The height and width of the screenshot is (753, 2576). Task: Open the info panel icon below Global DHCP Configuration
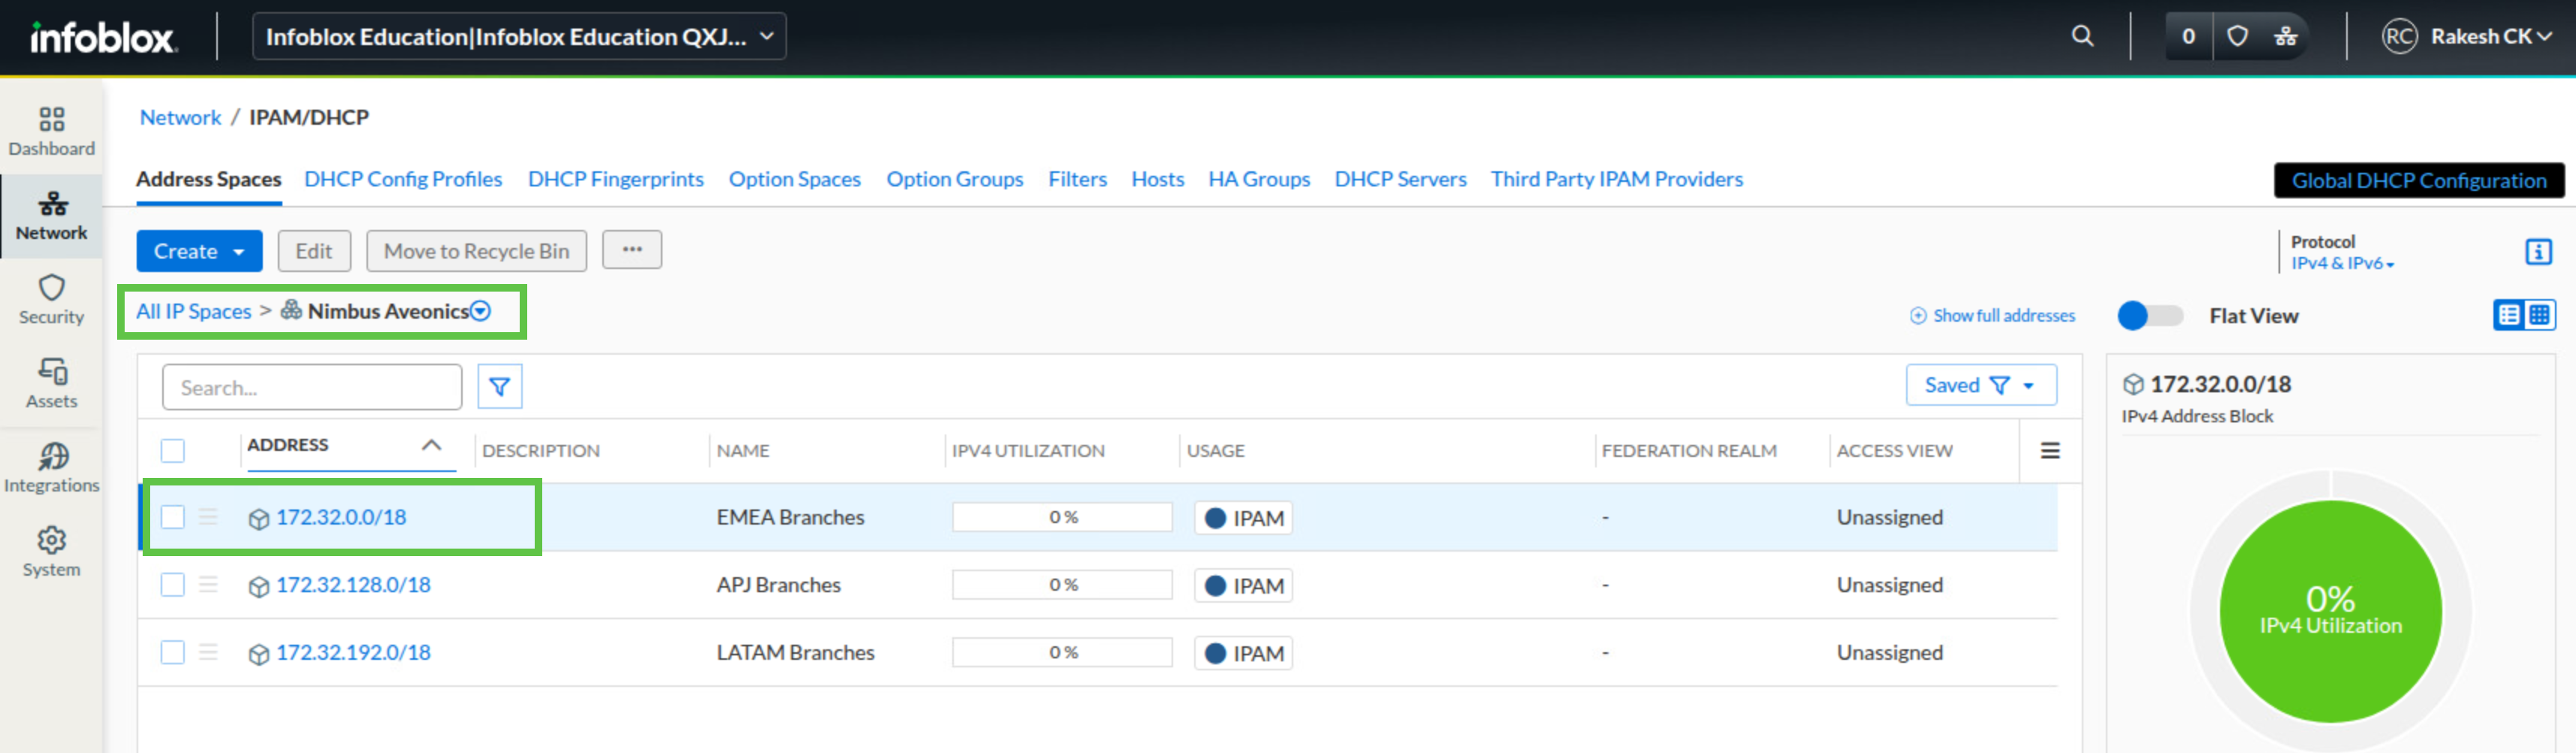2538,251
